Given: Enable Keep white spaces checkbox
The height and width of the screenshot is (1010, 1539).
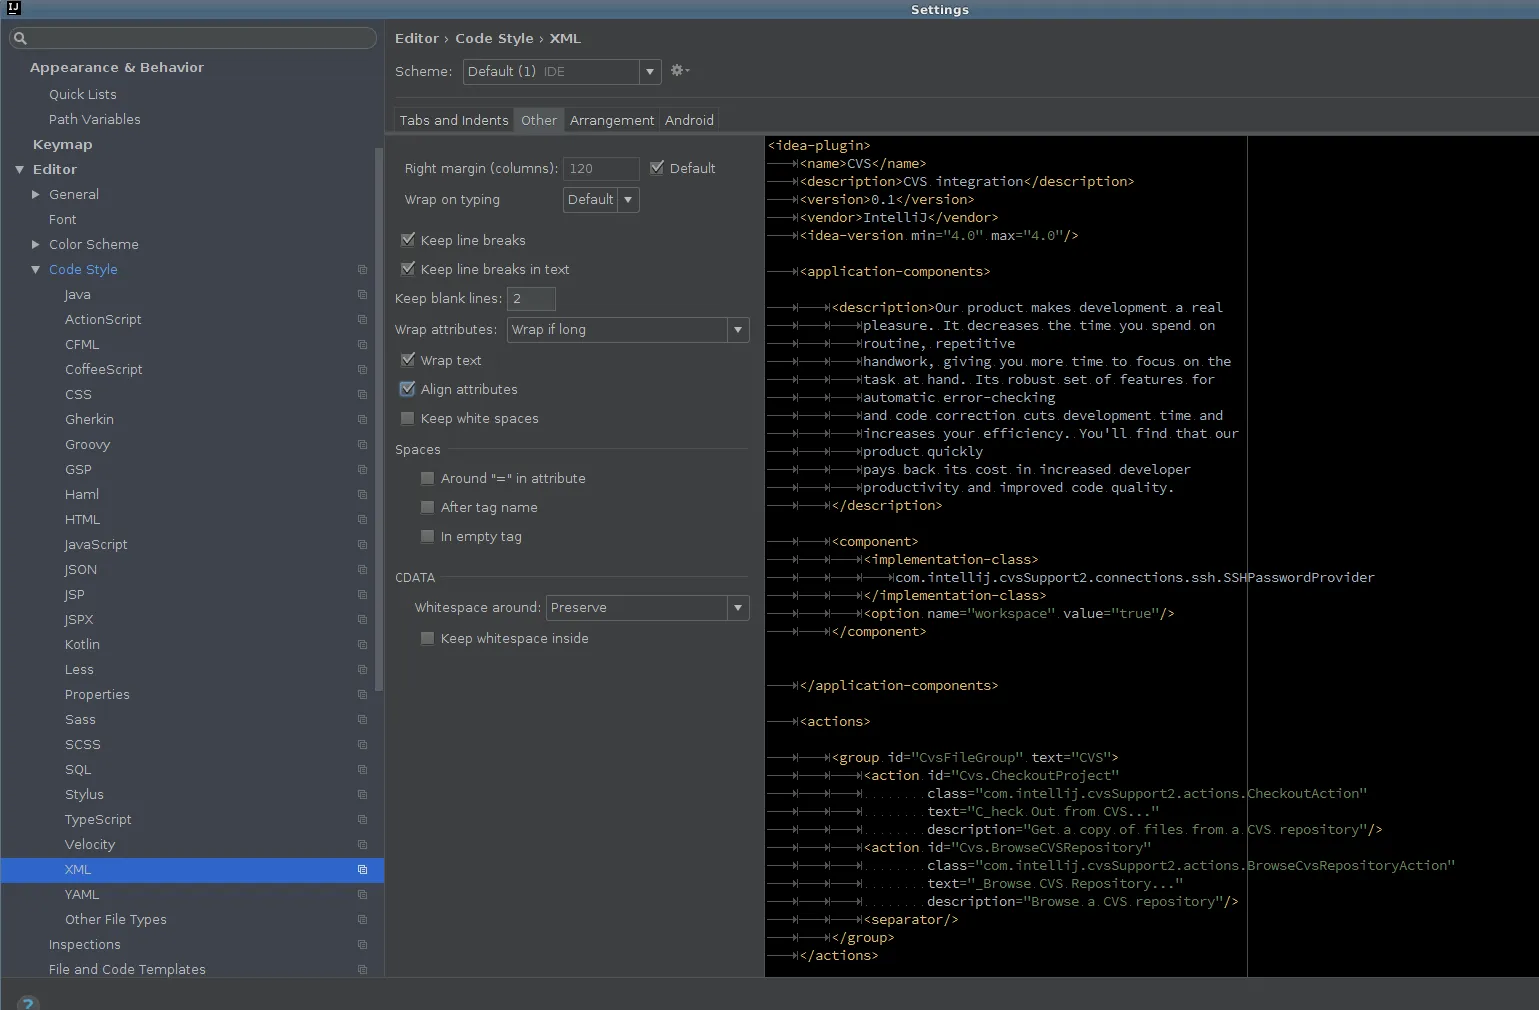Looking at the screenshot, I should (408, 418).
